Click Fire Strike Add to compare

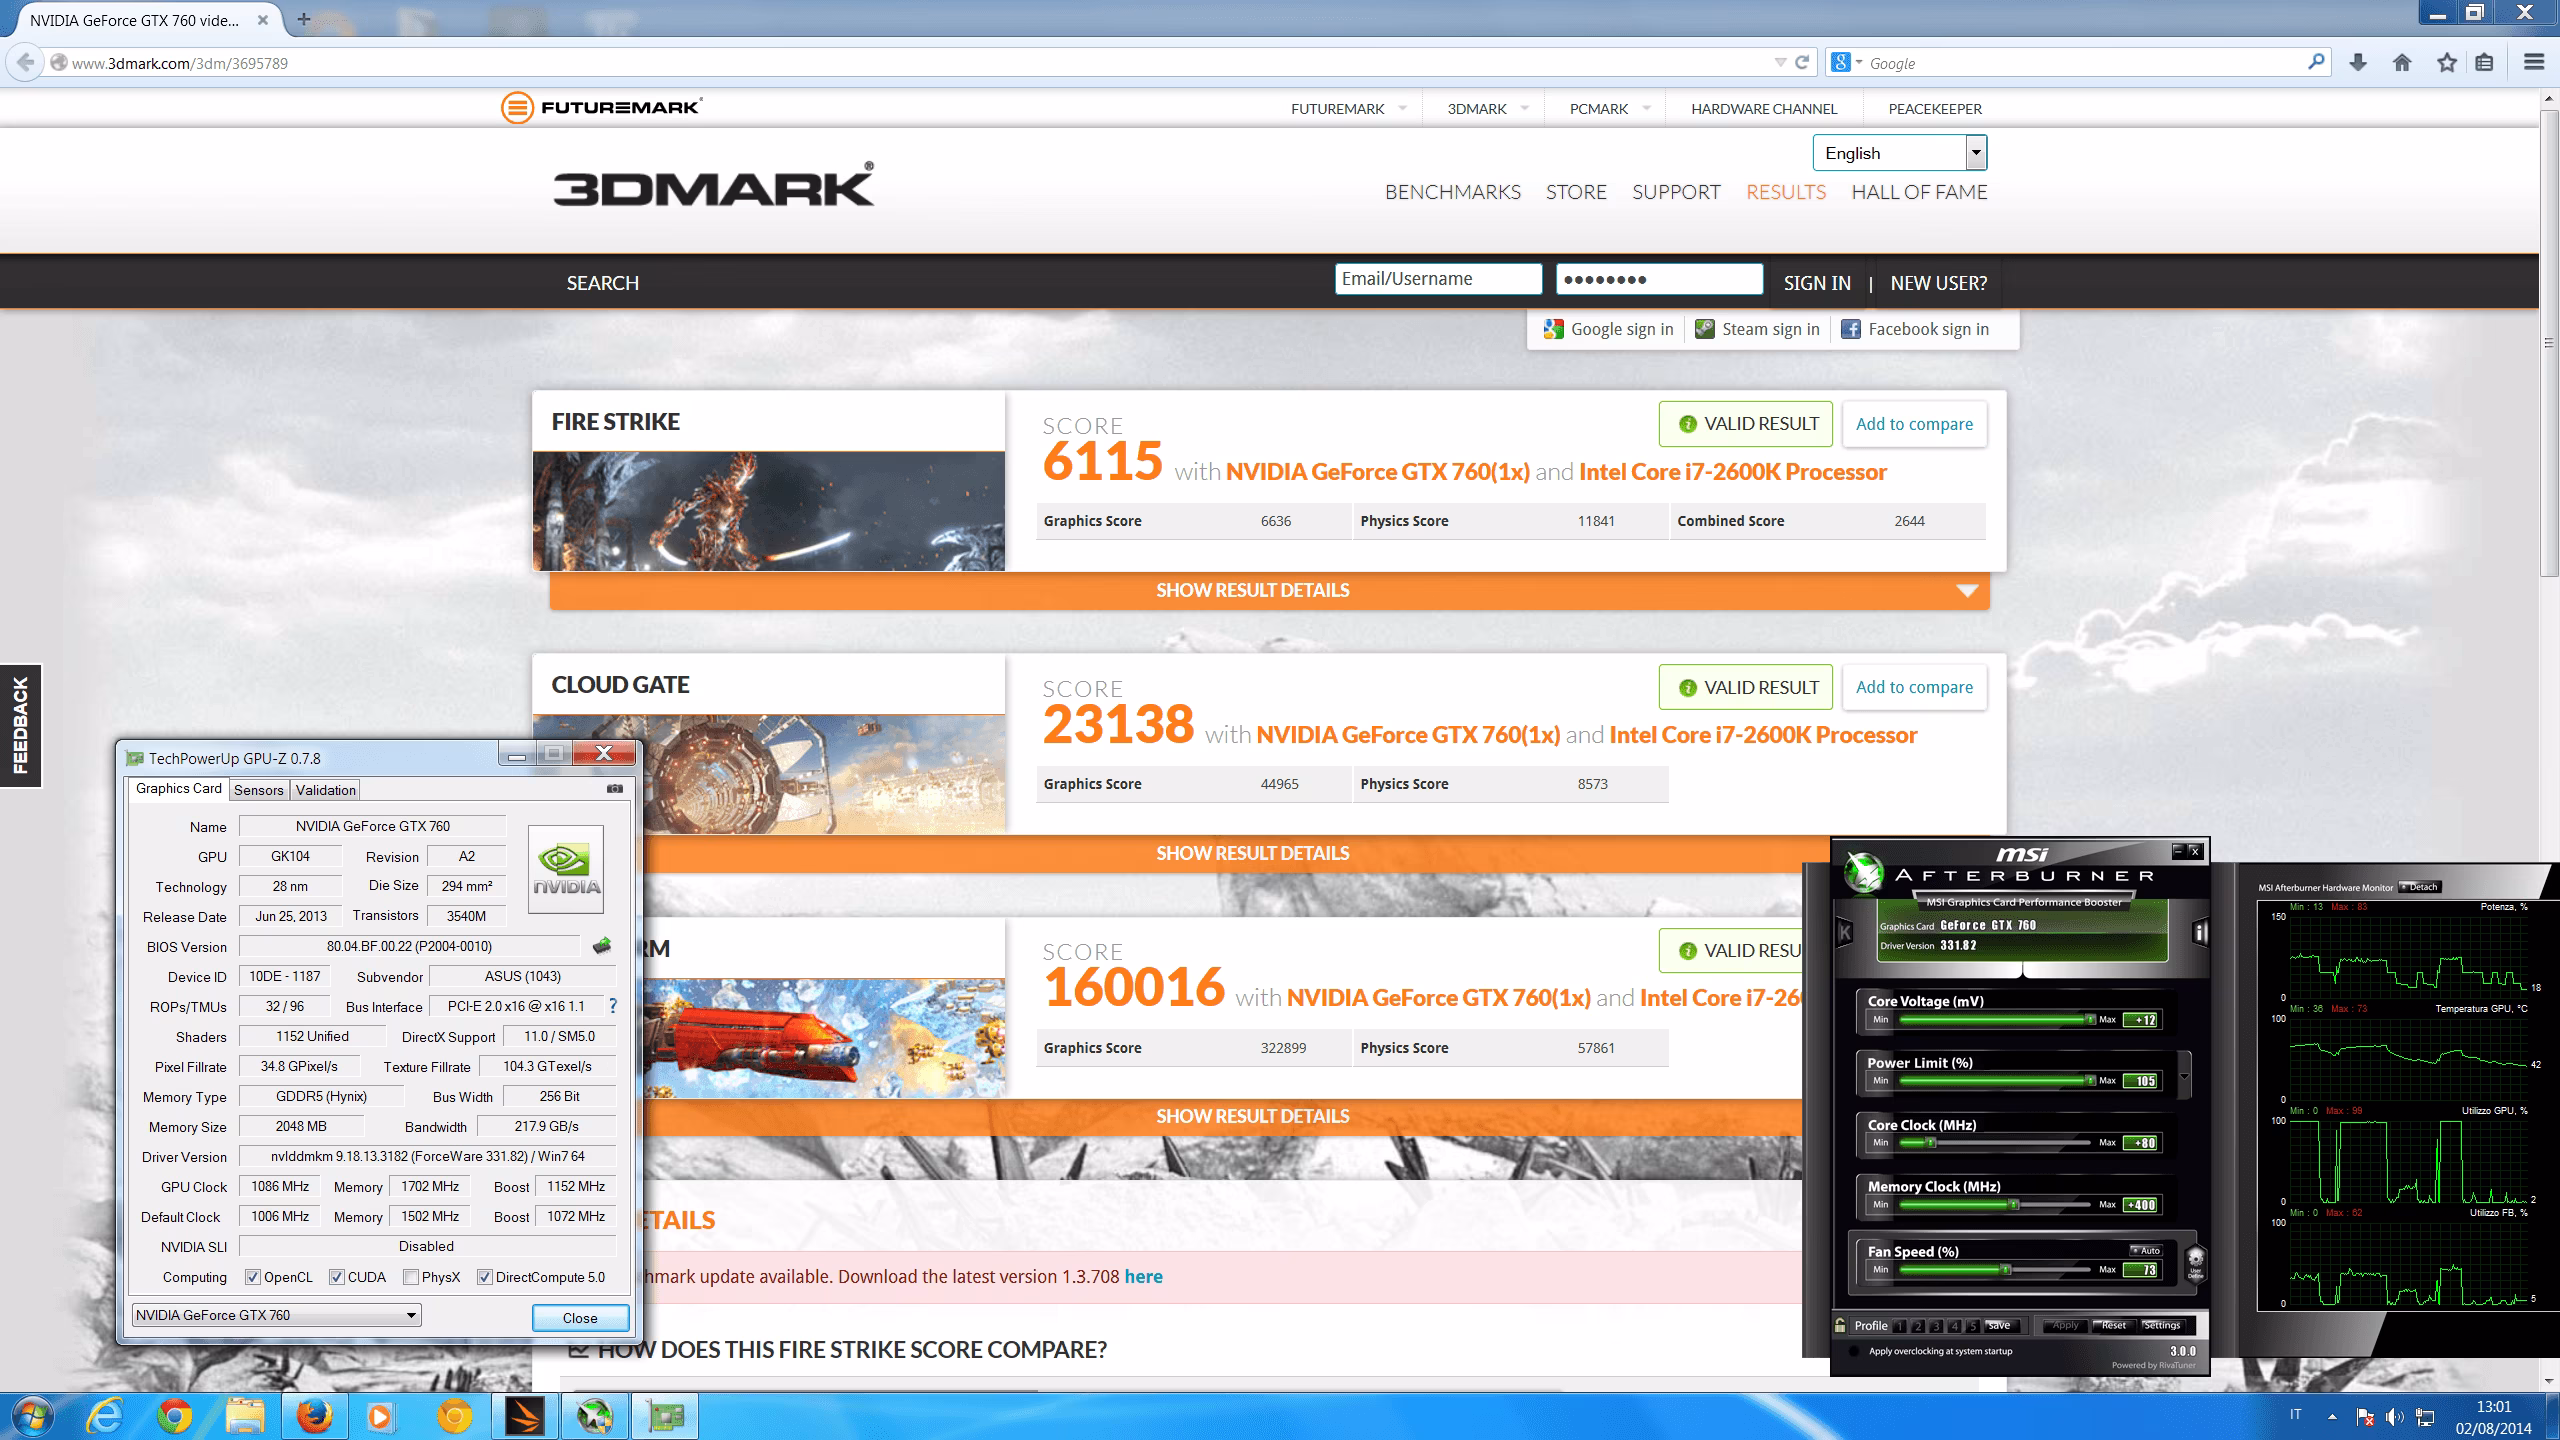coord(1914,424)
